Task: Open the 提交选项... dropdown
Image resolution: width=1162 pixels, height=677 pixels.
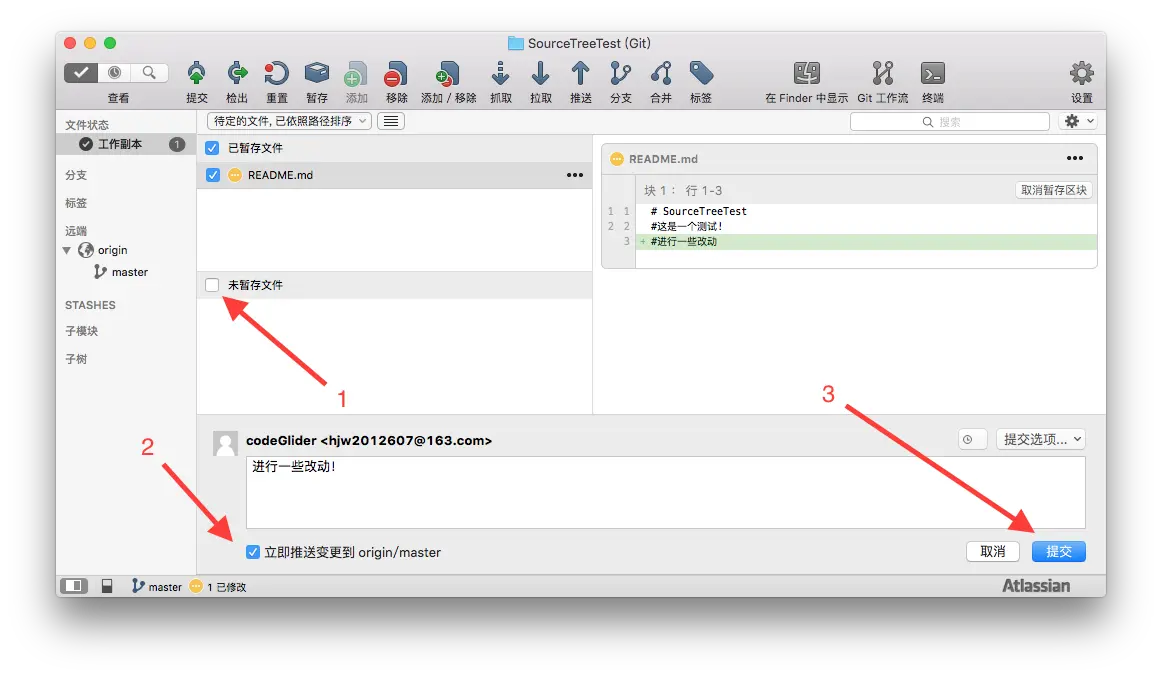Action: pyautogui.click(x=1040, y=439)
